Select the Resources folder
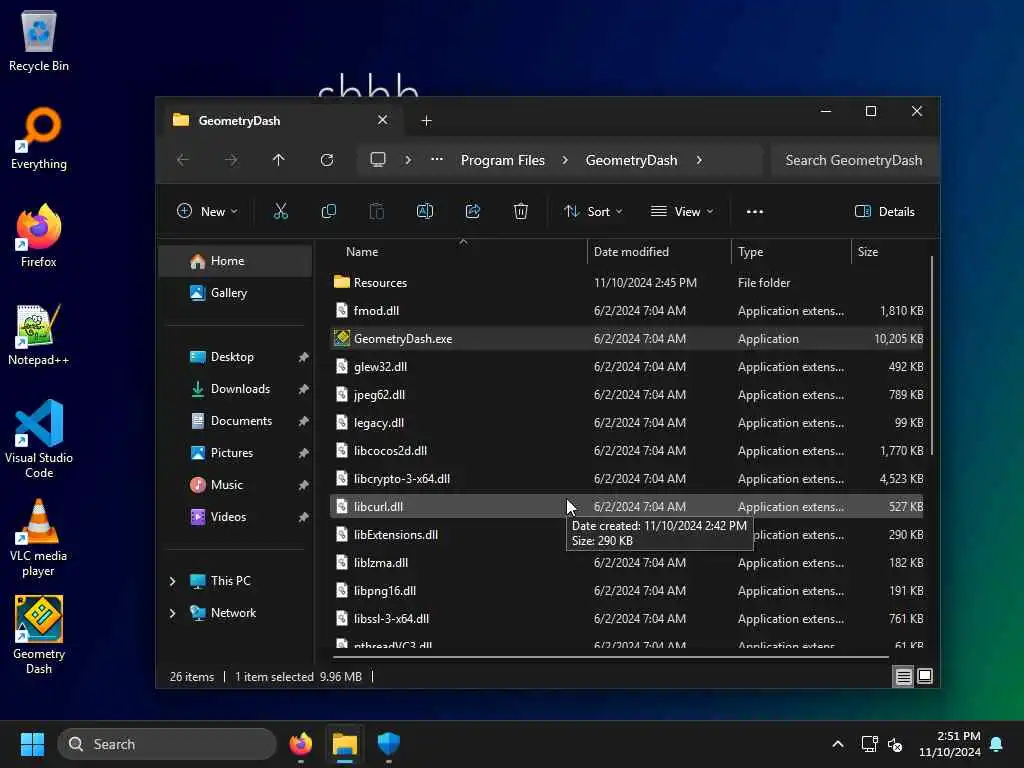This screenshot has width=1024, height=768. click(626, 283)
